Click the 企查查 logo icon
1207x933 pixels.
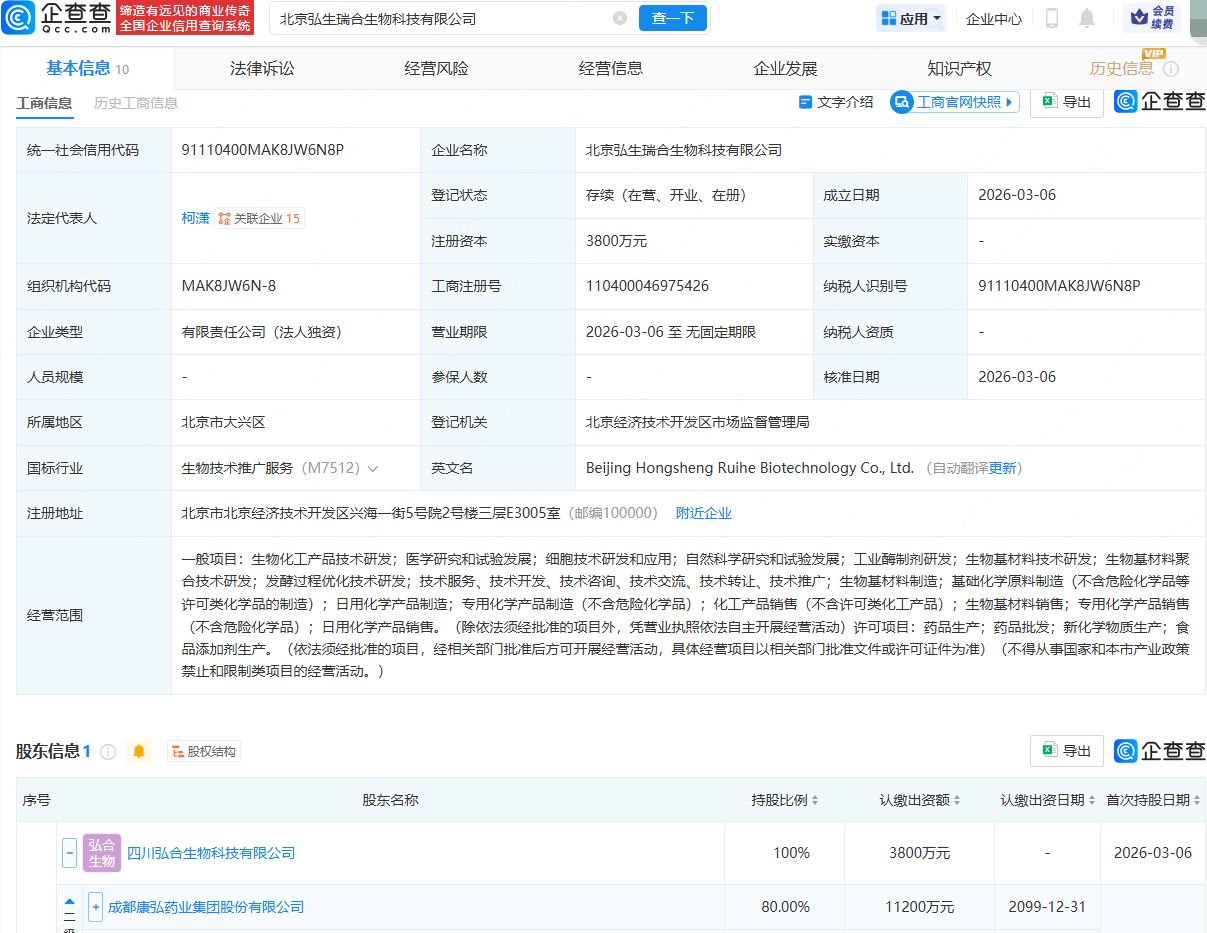point(17,17)
